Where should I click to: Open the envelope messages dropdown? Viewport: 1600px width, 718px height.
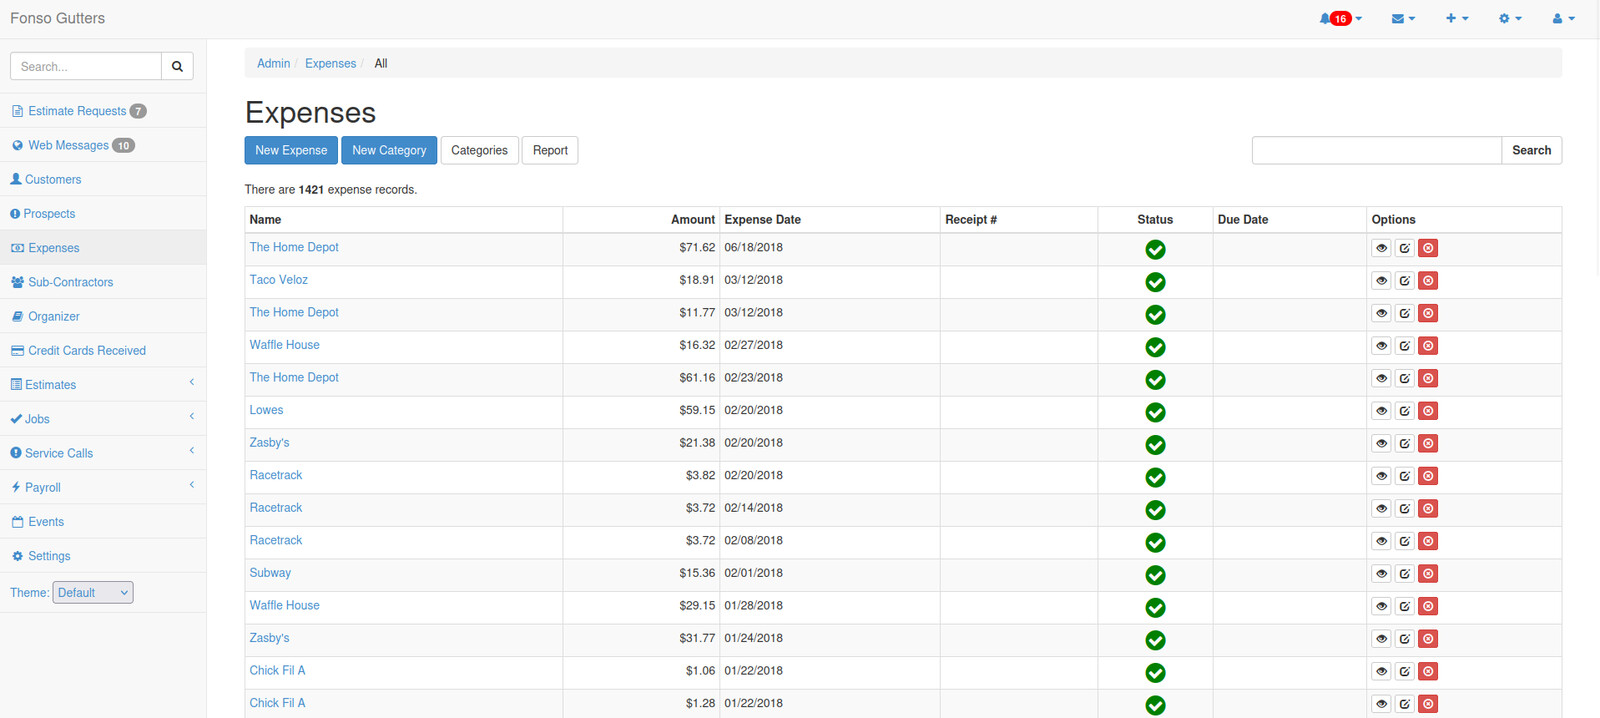[x=1403, y=19]
